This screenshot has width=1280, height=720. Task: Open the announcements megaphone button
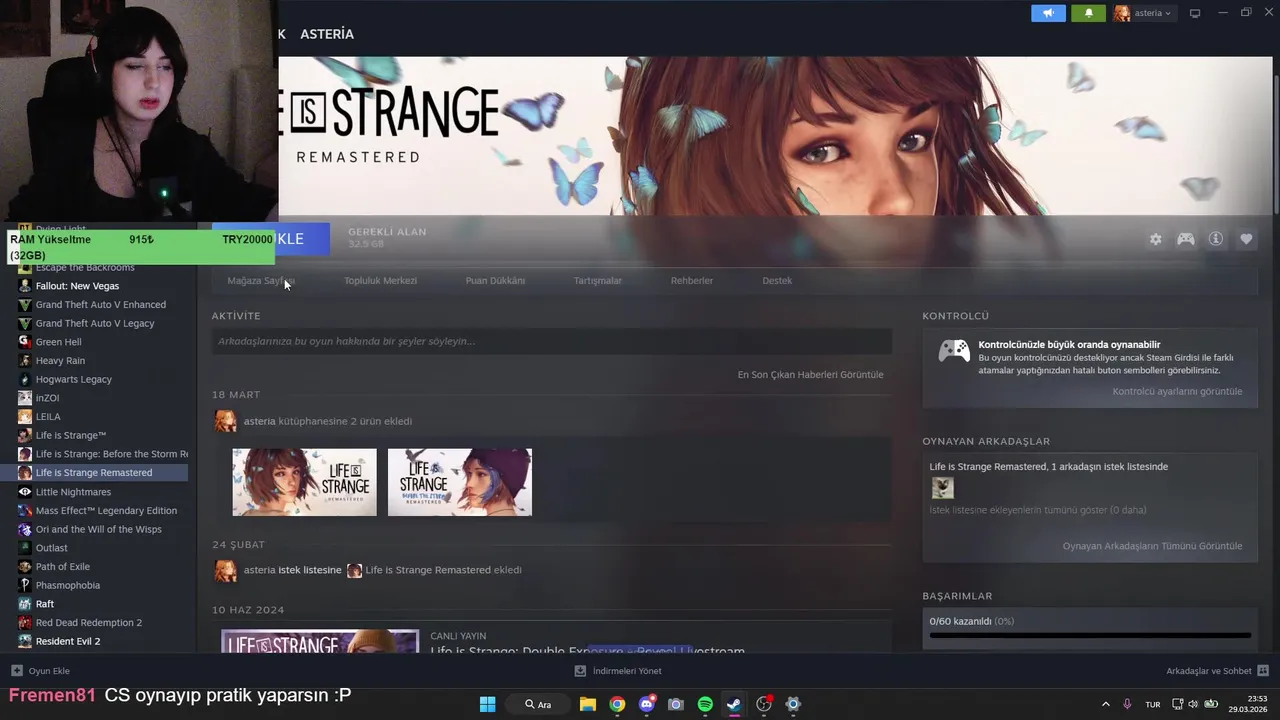1048,13
